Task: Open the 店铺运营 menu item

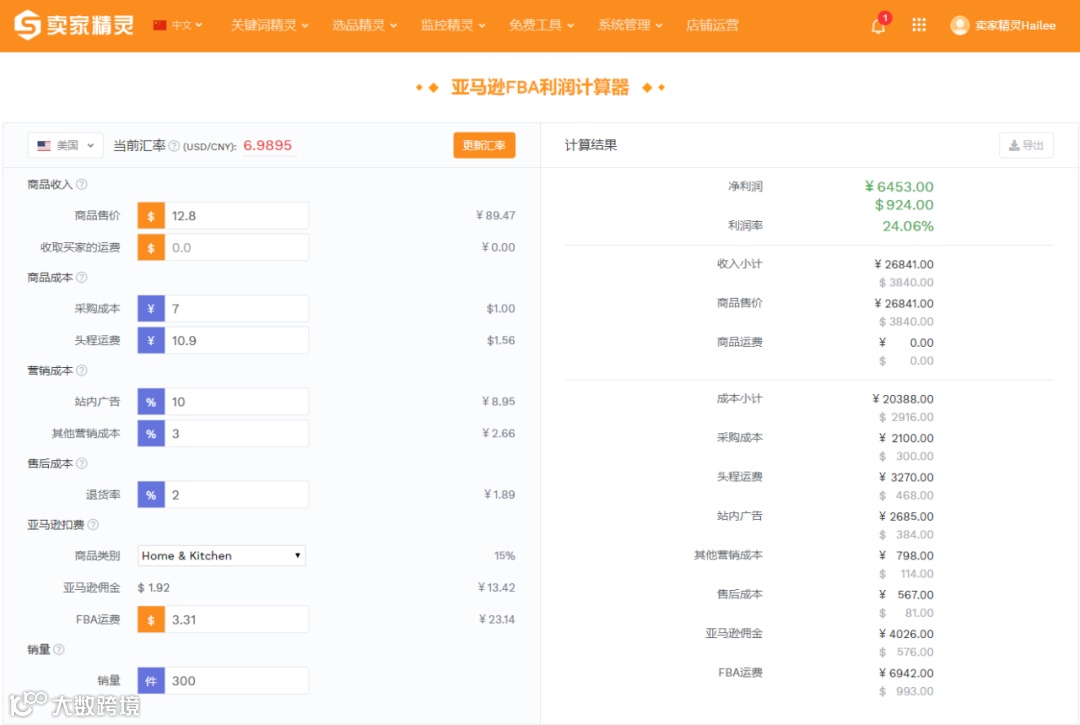Action: pos(712,25)
